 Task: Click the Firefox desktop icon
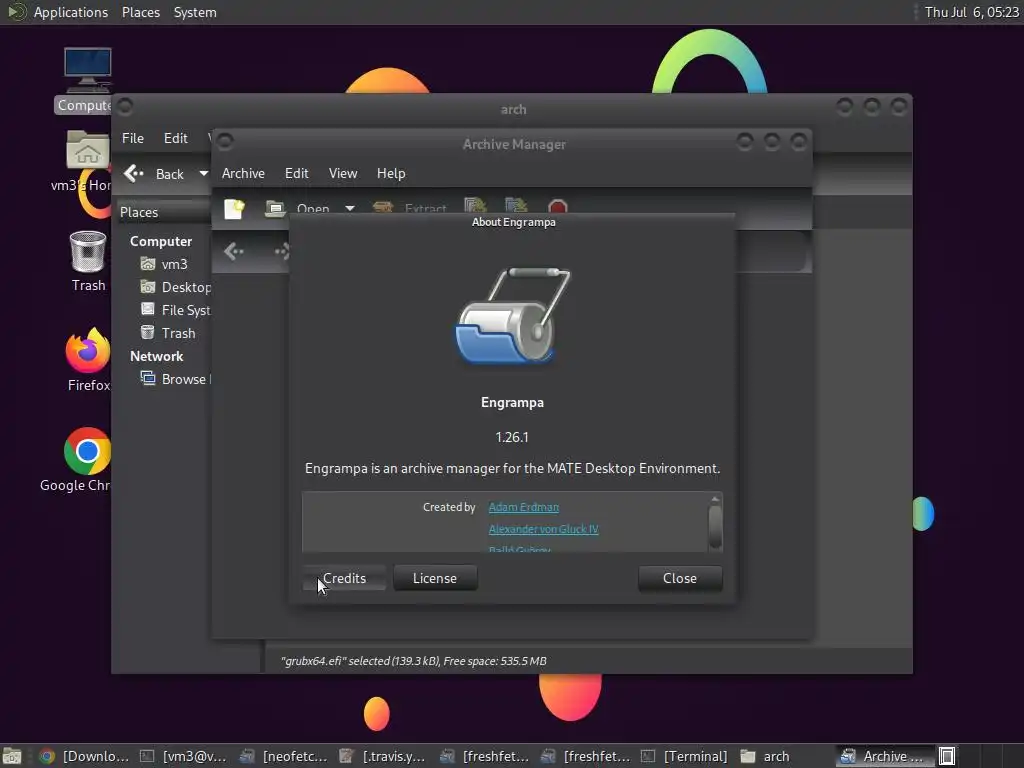tap(88, 351)
